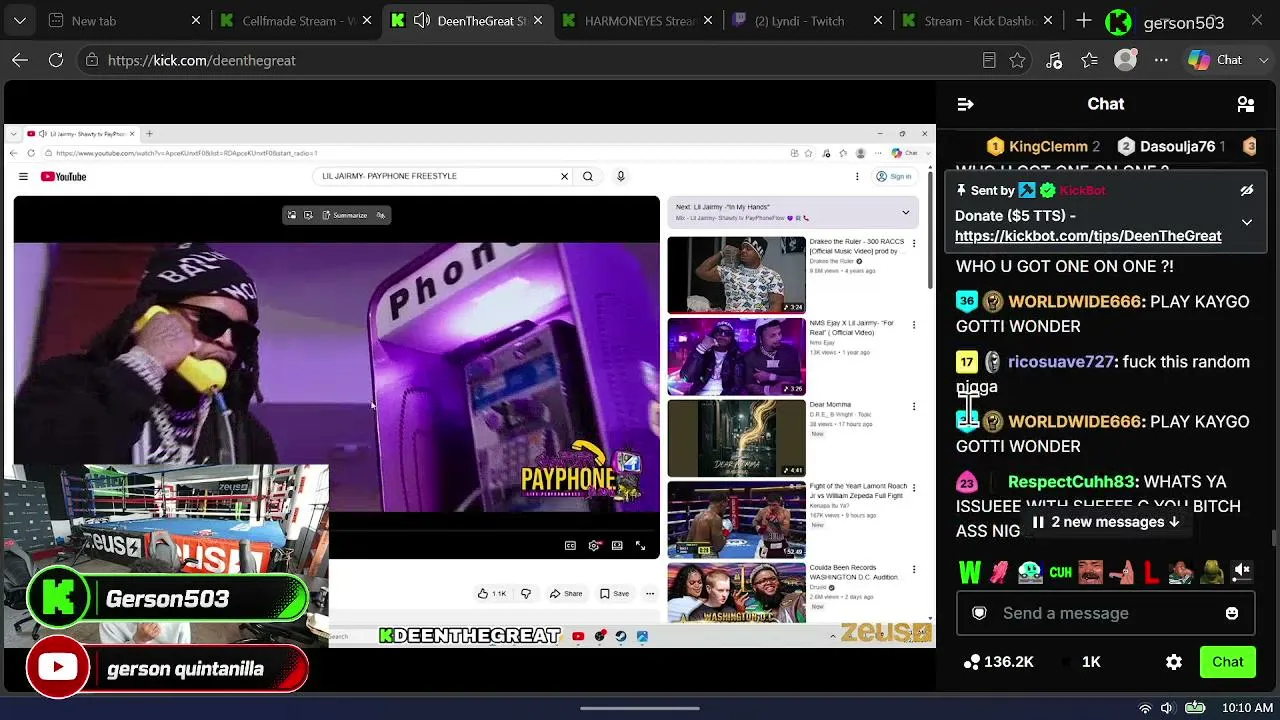The height and width of the screenshot is (720, 1280).
Task: Open the system volume control
Action: tap(1167, 708)
